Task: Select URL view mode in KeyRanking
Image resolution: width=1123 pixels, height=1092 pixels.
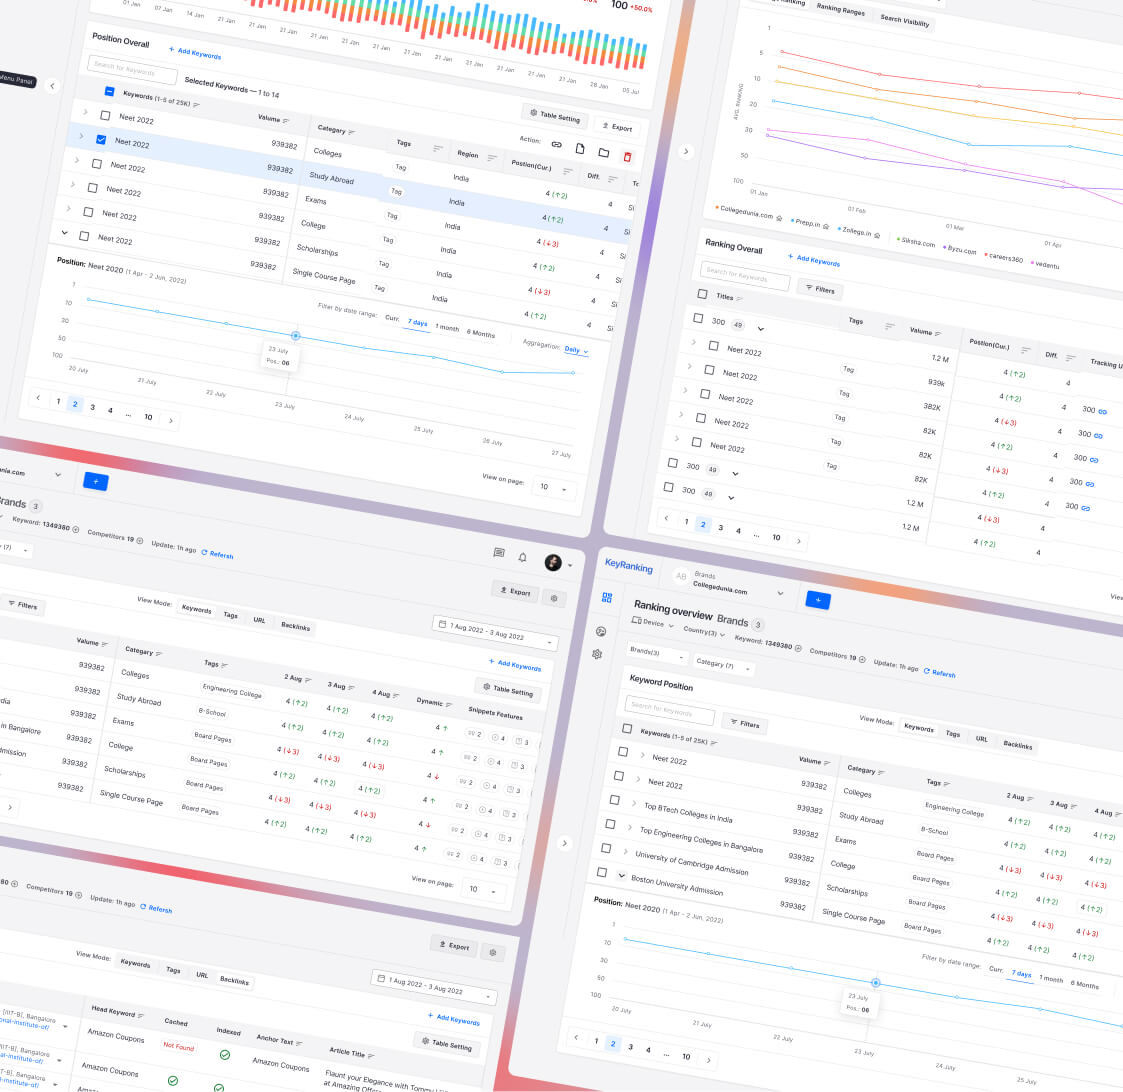Action: tap(981, 739)
